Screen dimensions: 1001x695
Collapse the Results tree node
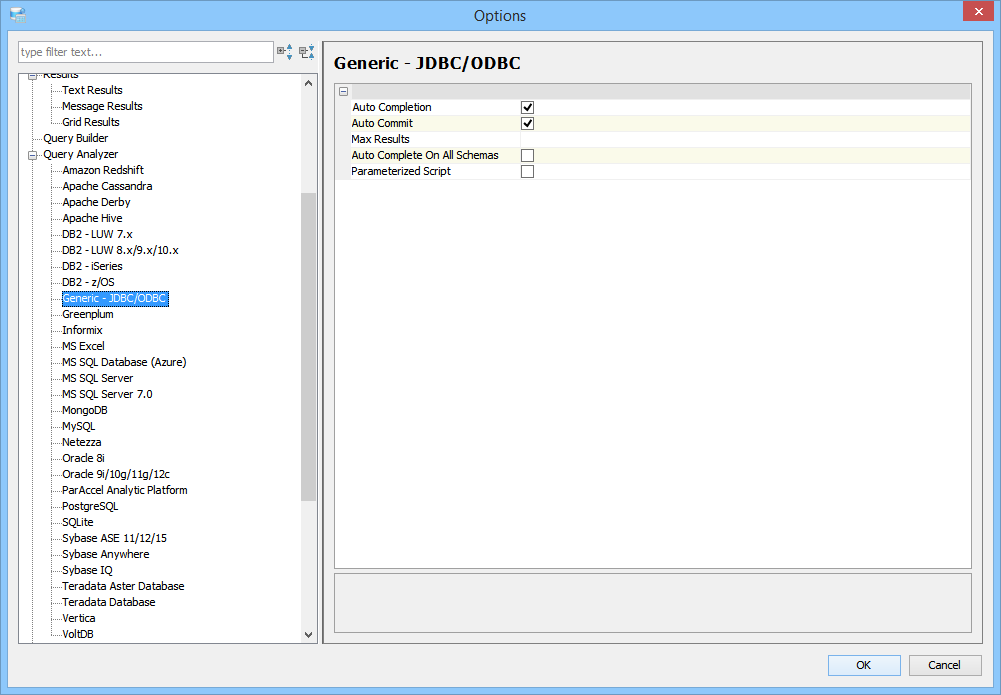tap(33, 76)
